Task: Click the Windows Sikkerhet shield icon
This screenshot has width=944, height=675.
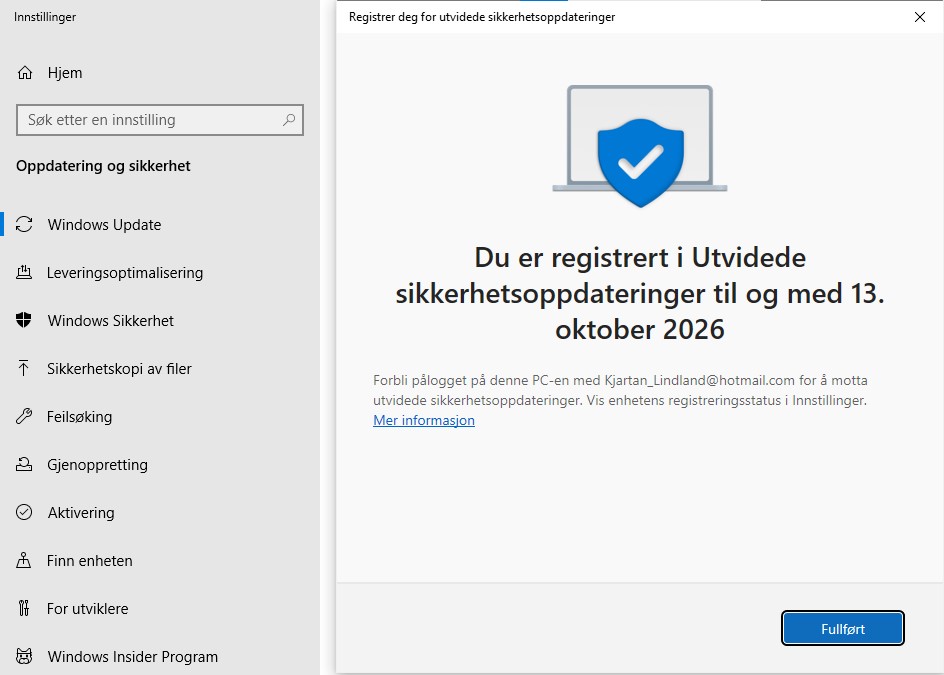Action: tap(24, 320)
